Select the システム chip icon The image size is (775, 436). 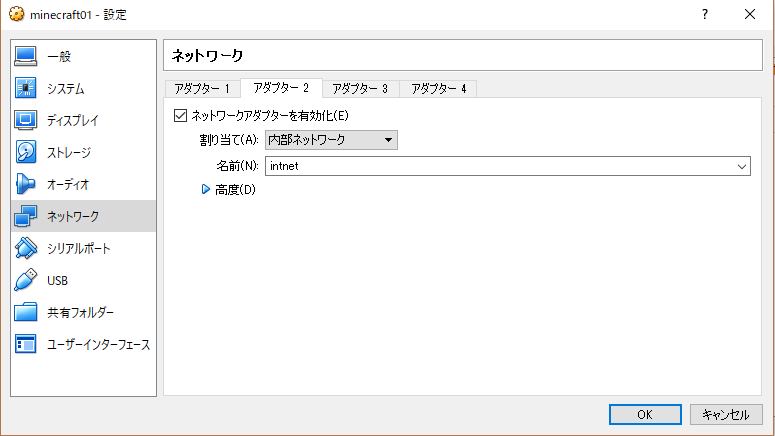tap(25, 88)
